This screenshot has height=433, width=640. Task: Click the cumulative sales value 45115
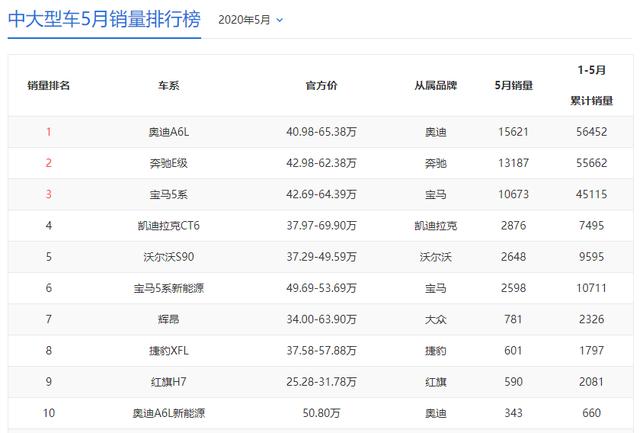[591, 194]
